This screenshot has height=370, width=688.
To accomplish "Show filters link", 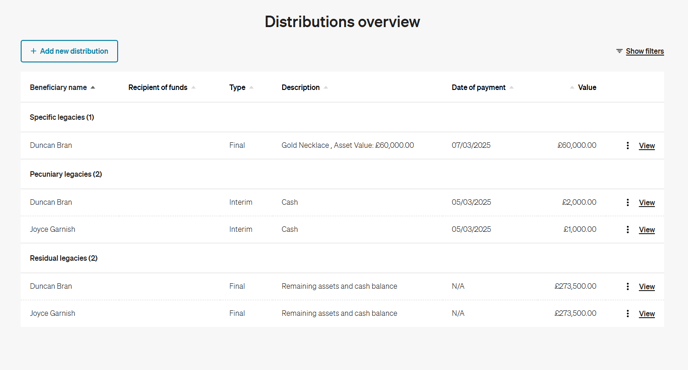I will click(645, 51).
